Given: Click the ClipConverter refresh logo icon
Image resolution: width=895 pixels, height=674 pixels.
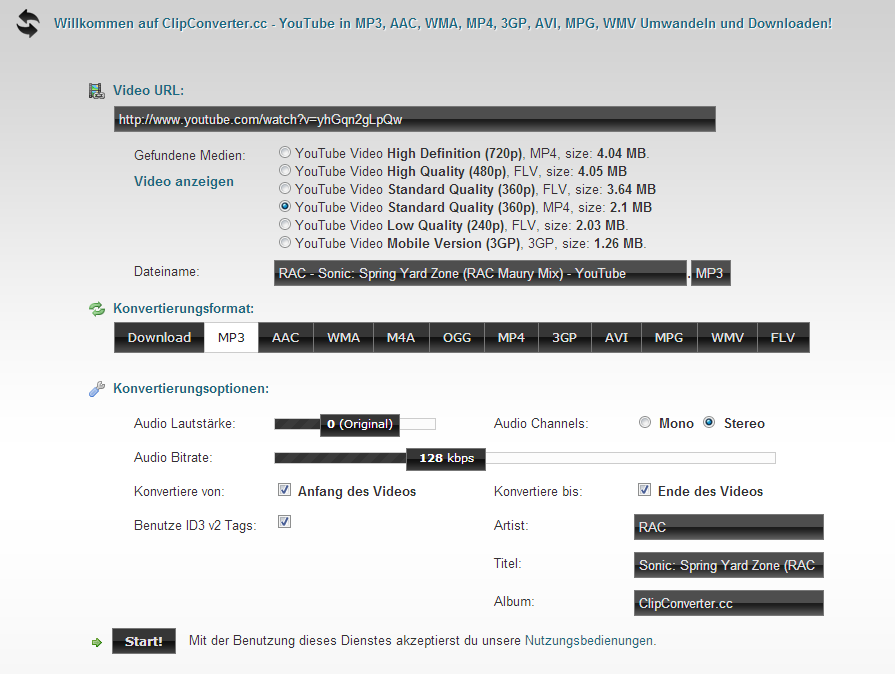Looking at the screenshot, I should point(27,23).
